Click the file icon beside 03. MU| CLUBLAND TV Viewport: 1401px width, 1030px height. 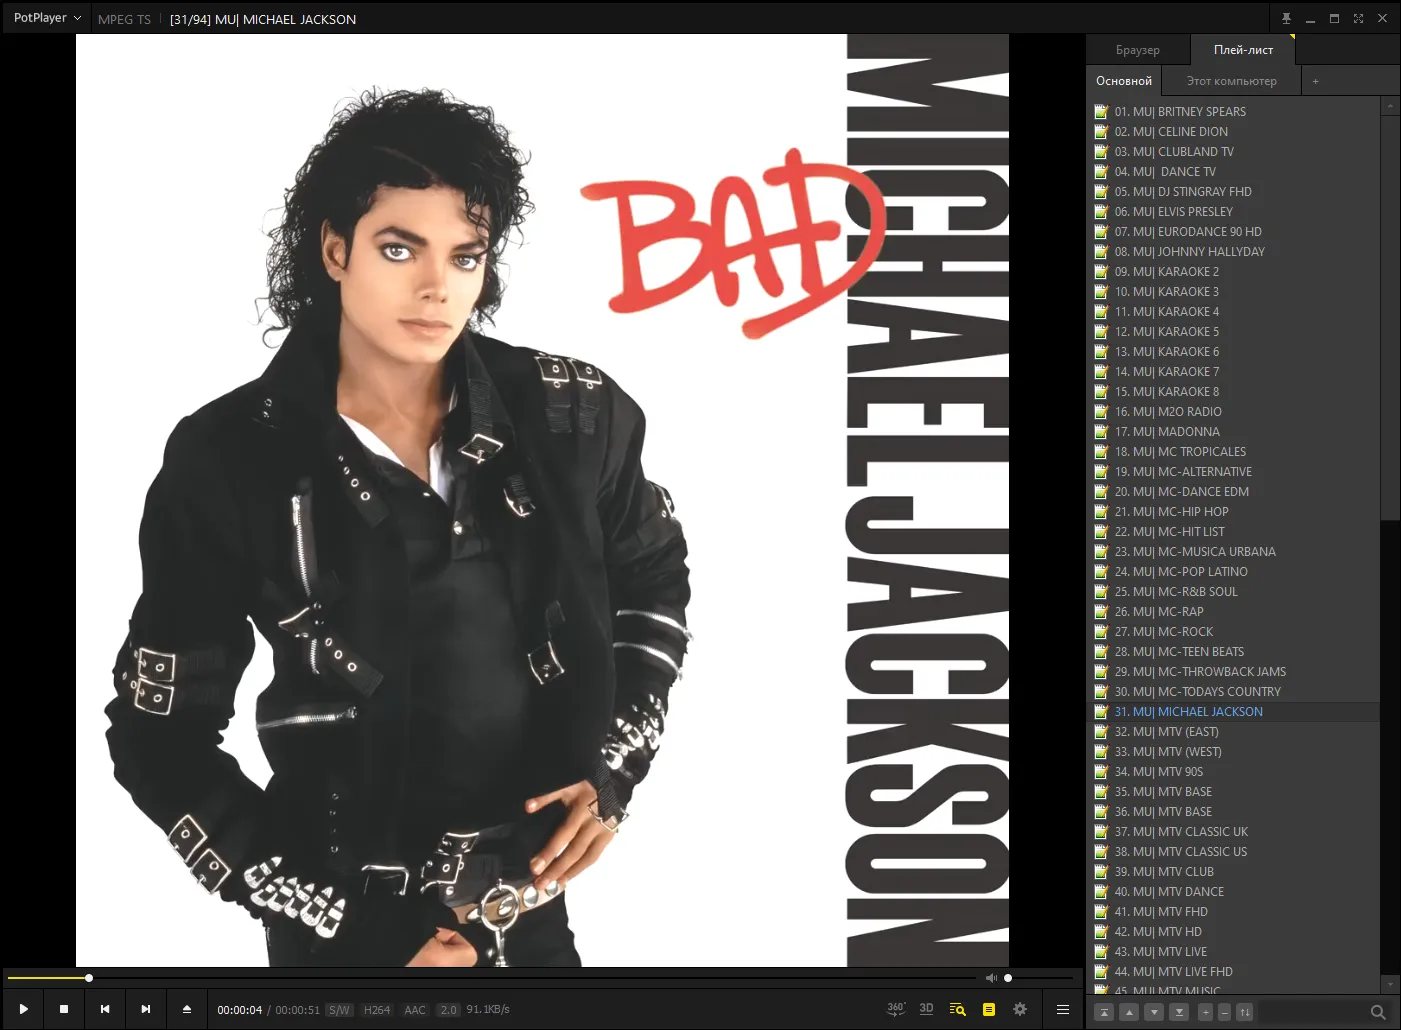[1101, 152]
